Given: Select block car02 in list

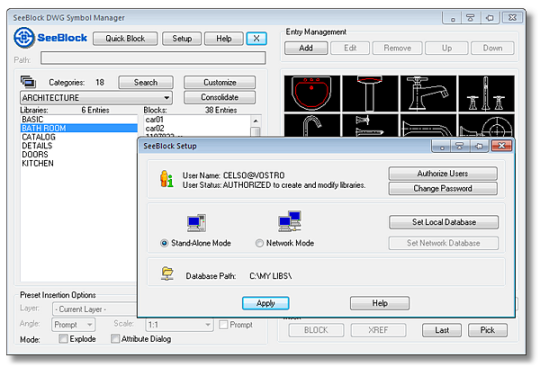Looking at the screenshot, I should [197, 128].
